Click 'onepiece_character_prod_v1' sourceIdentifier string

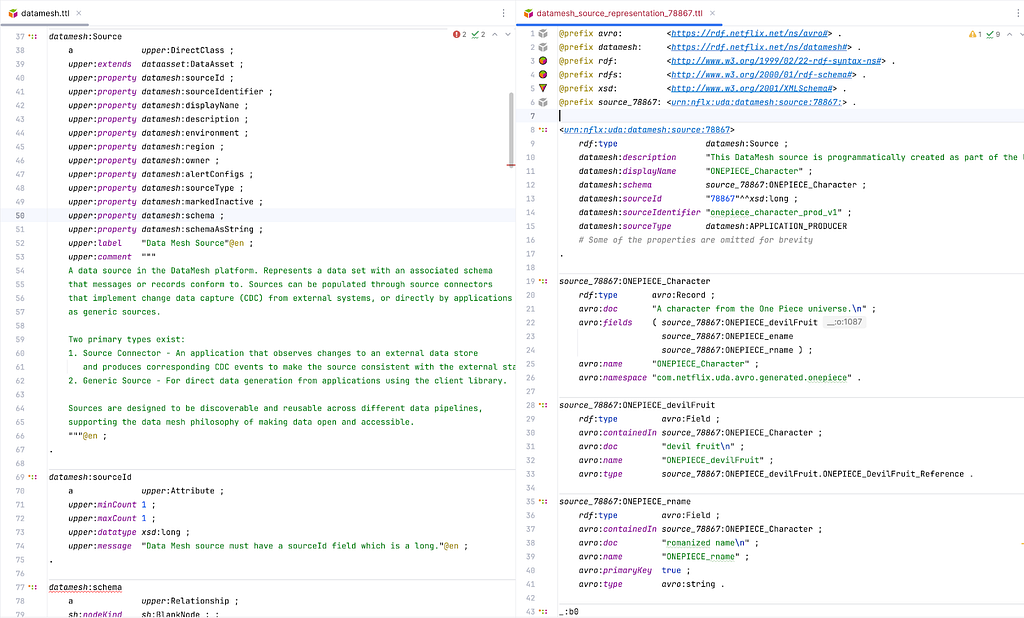click(774, 212)
